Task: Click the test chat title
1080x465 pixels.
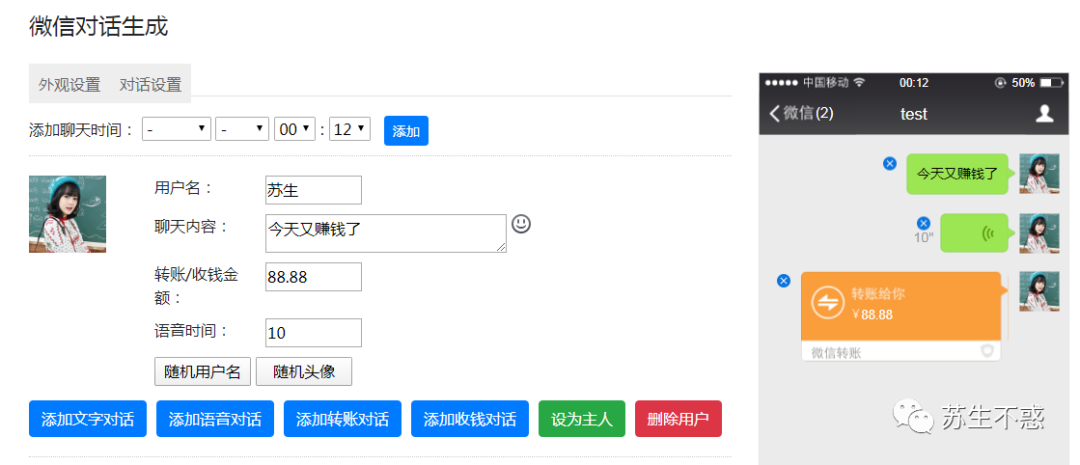Action: tap(914, 114)
